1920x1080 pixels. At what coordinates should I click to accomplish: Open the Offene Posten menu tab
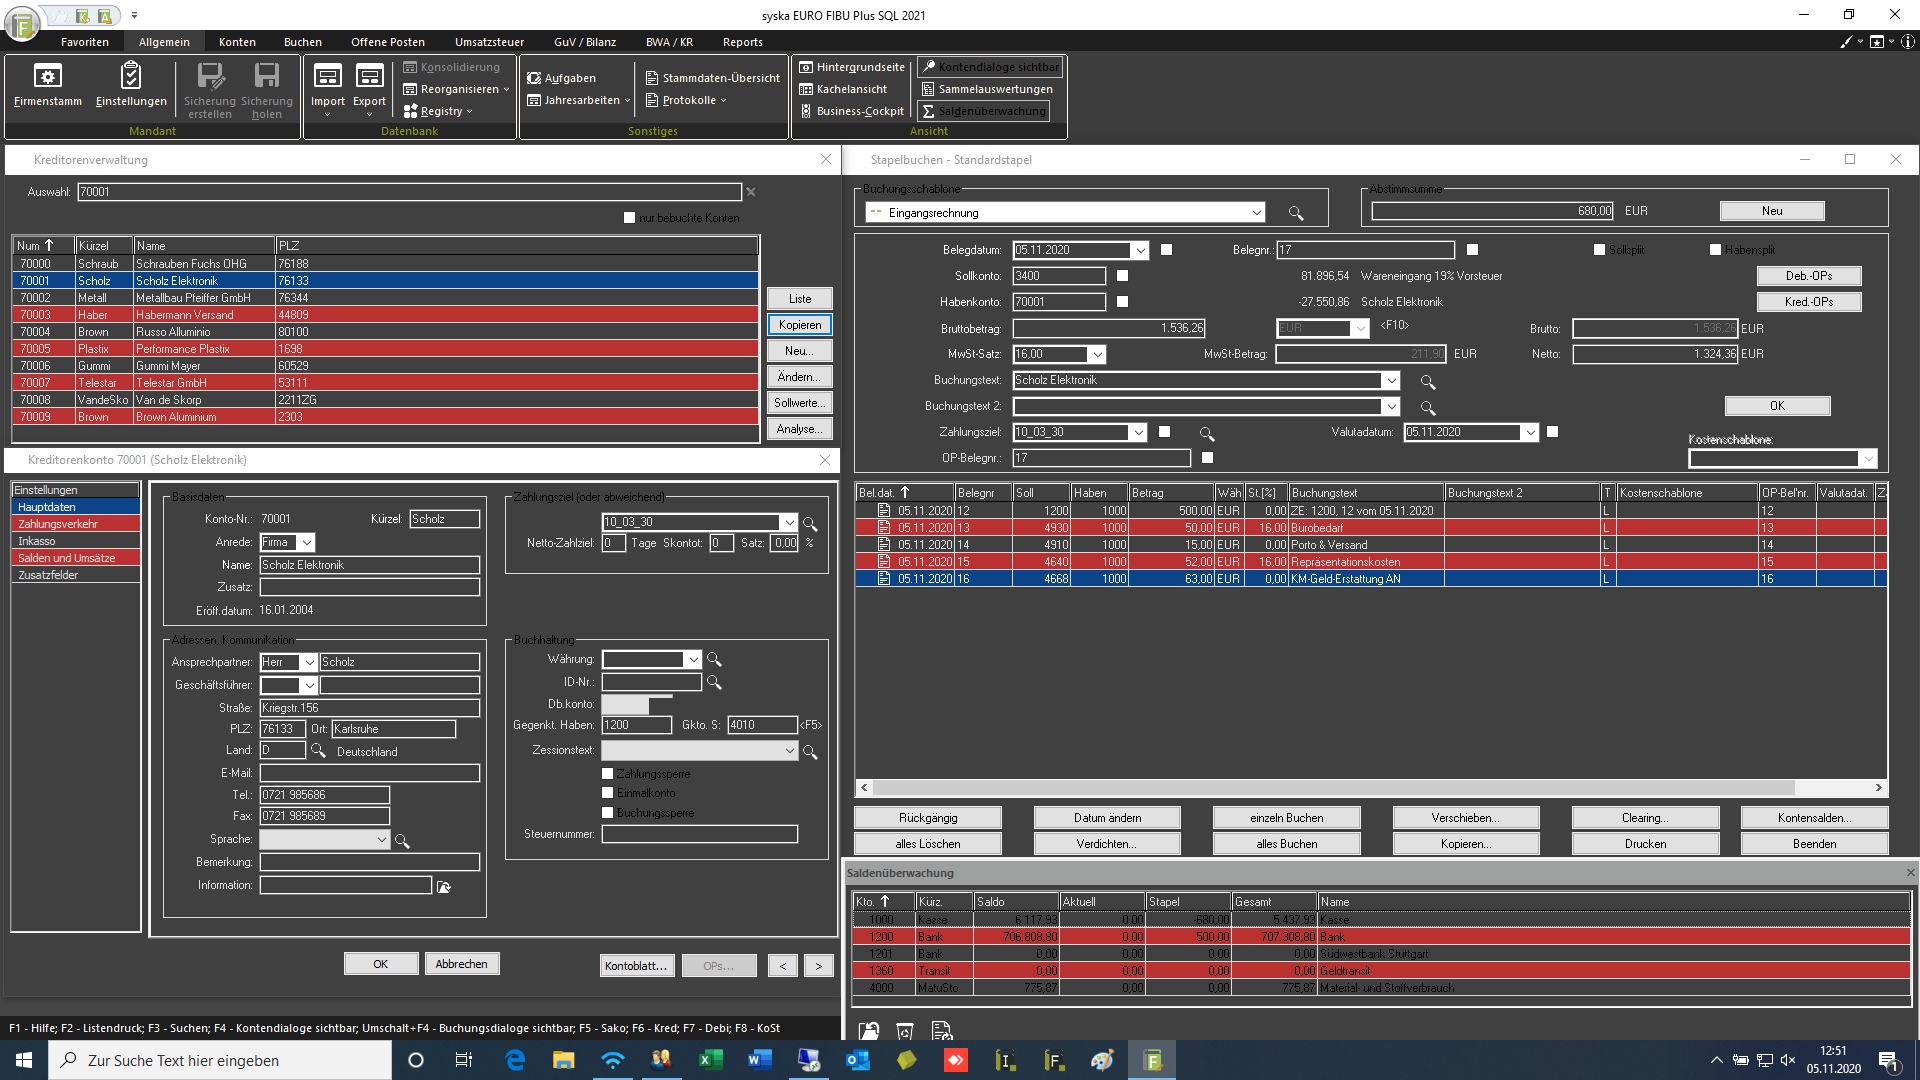tap(388, 42)
